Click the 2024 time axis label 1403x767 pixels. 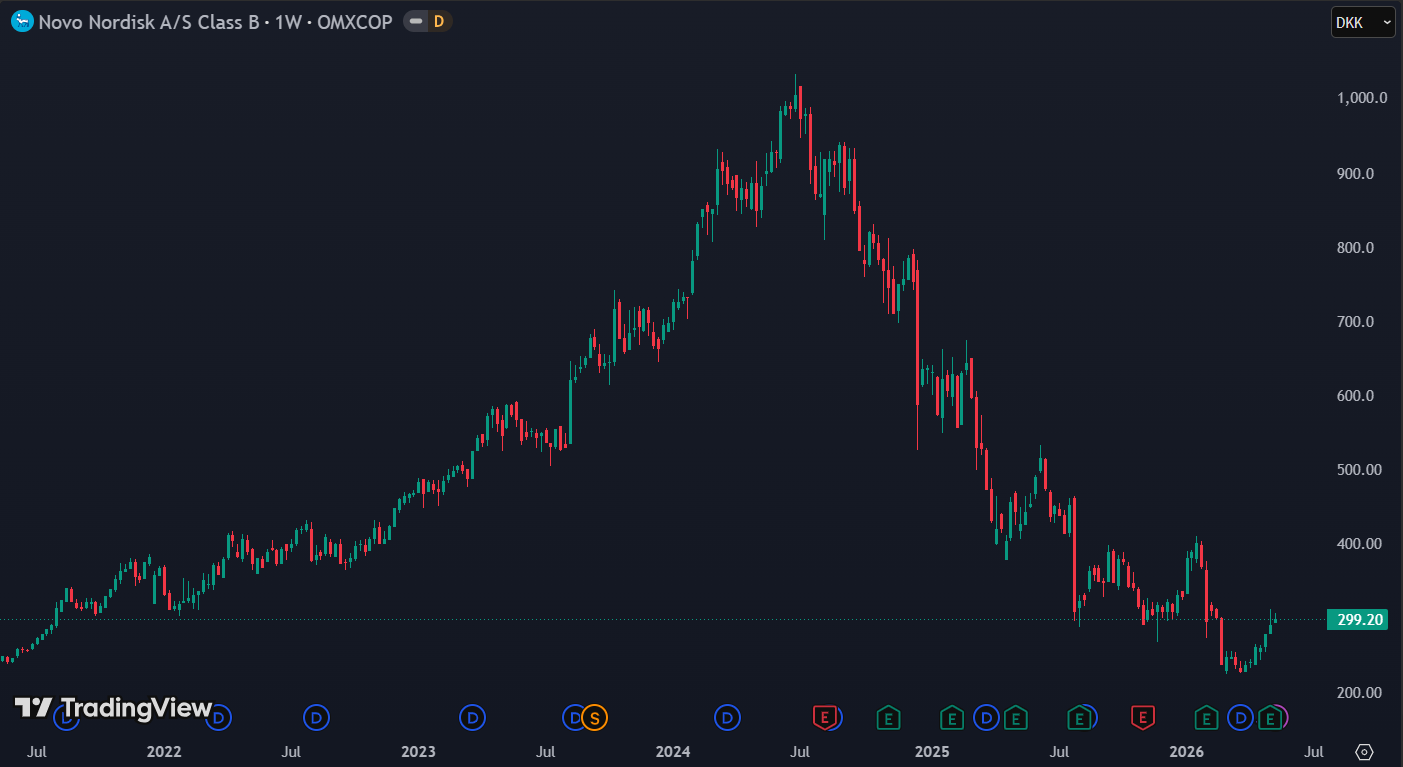coord(674,751)
